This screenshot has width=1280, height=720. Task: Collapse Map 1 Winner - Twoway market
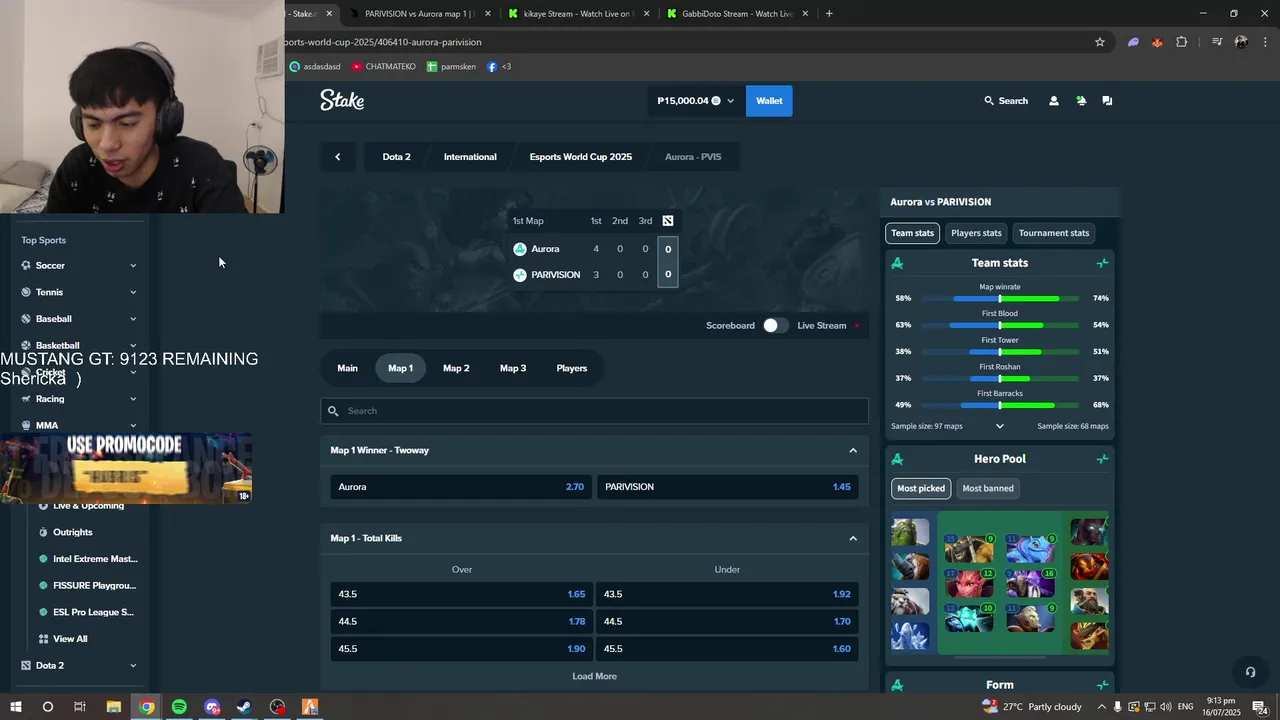[853, 451]
